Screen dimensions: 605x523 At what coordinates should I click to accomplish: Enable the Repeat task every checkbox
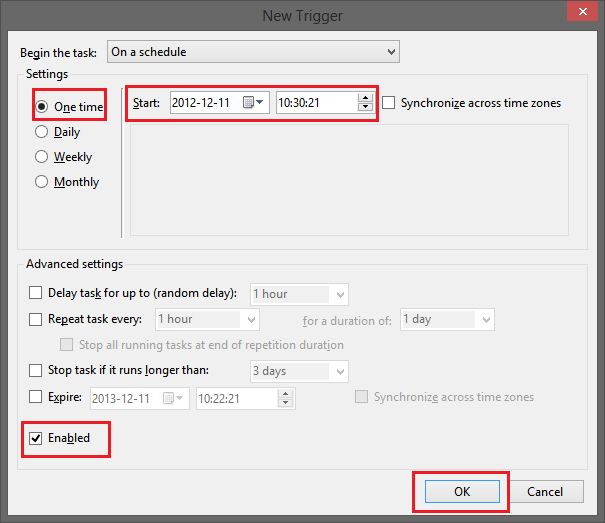(35, 319)
